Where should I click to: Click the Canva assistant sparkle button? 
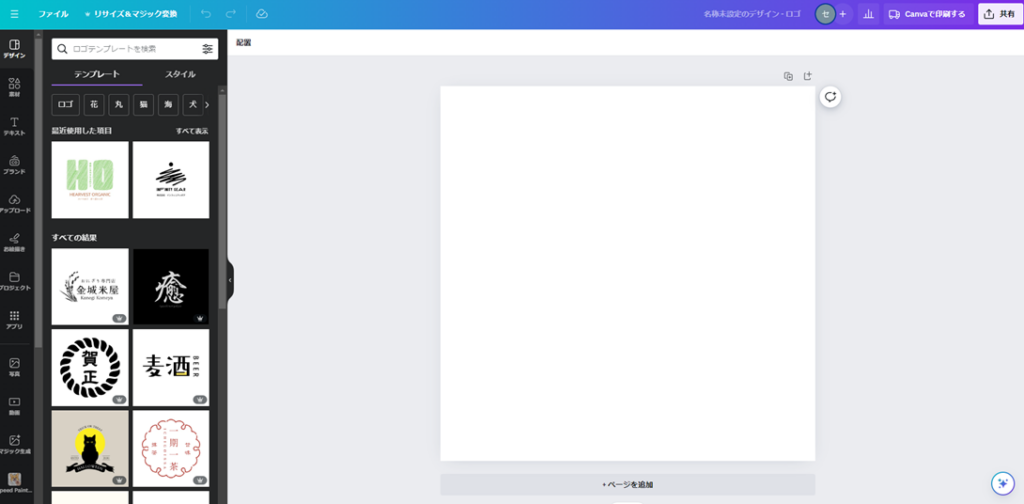[x=1002, y=483]
